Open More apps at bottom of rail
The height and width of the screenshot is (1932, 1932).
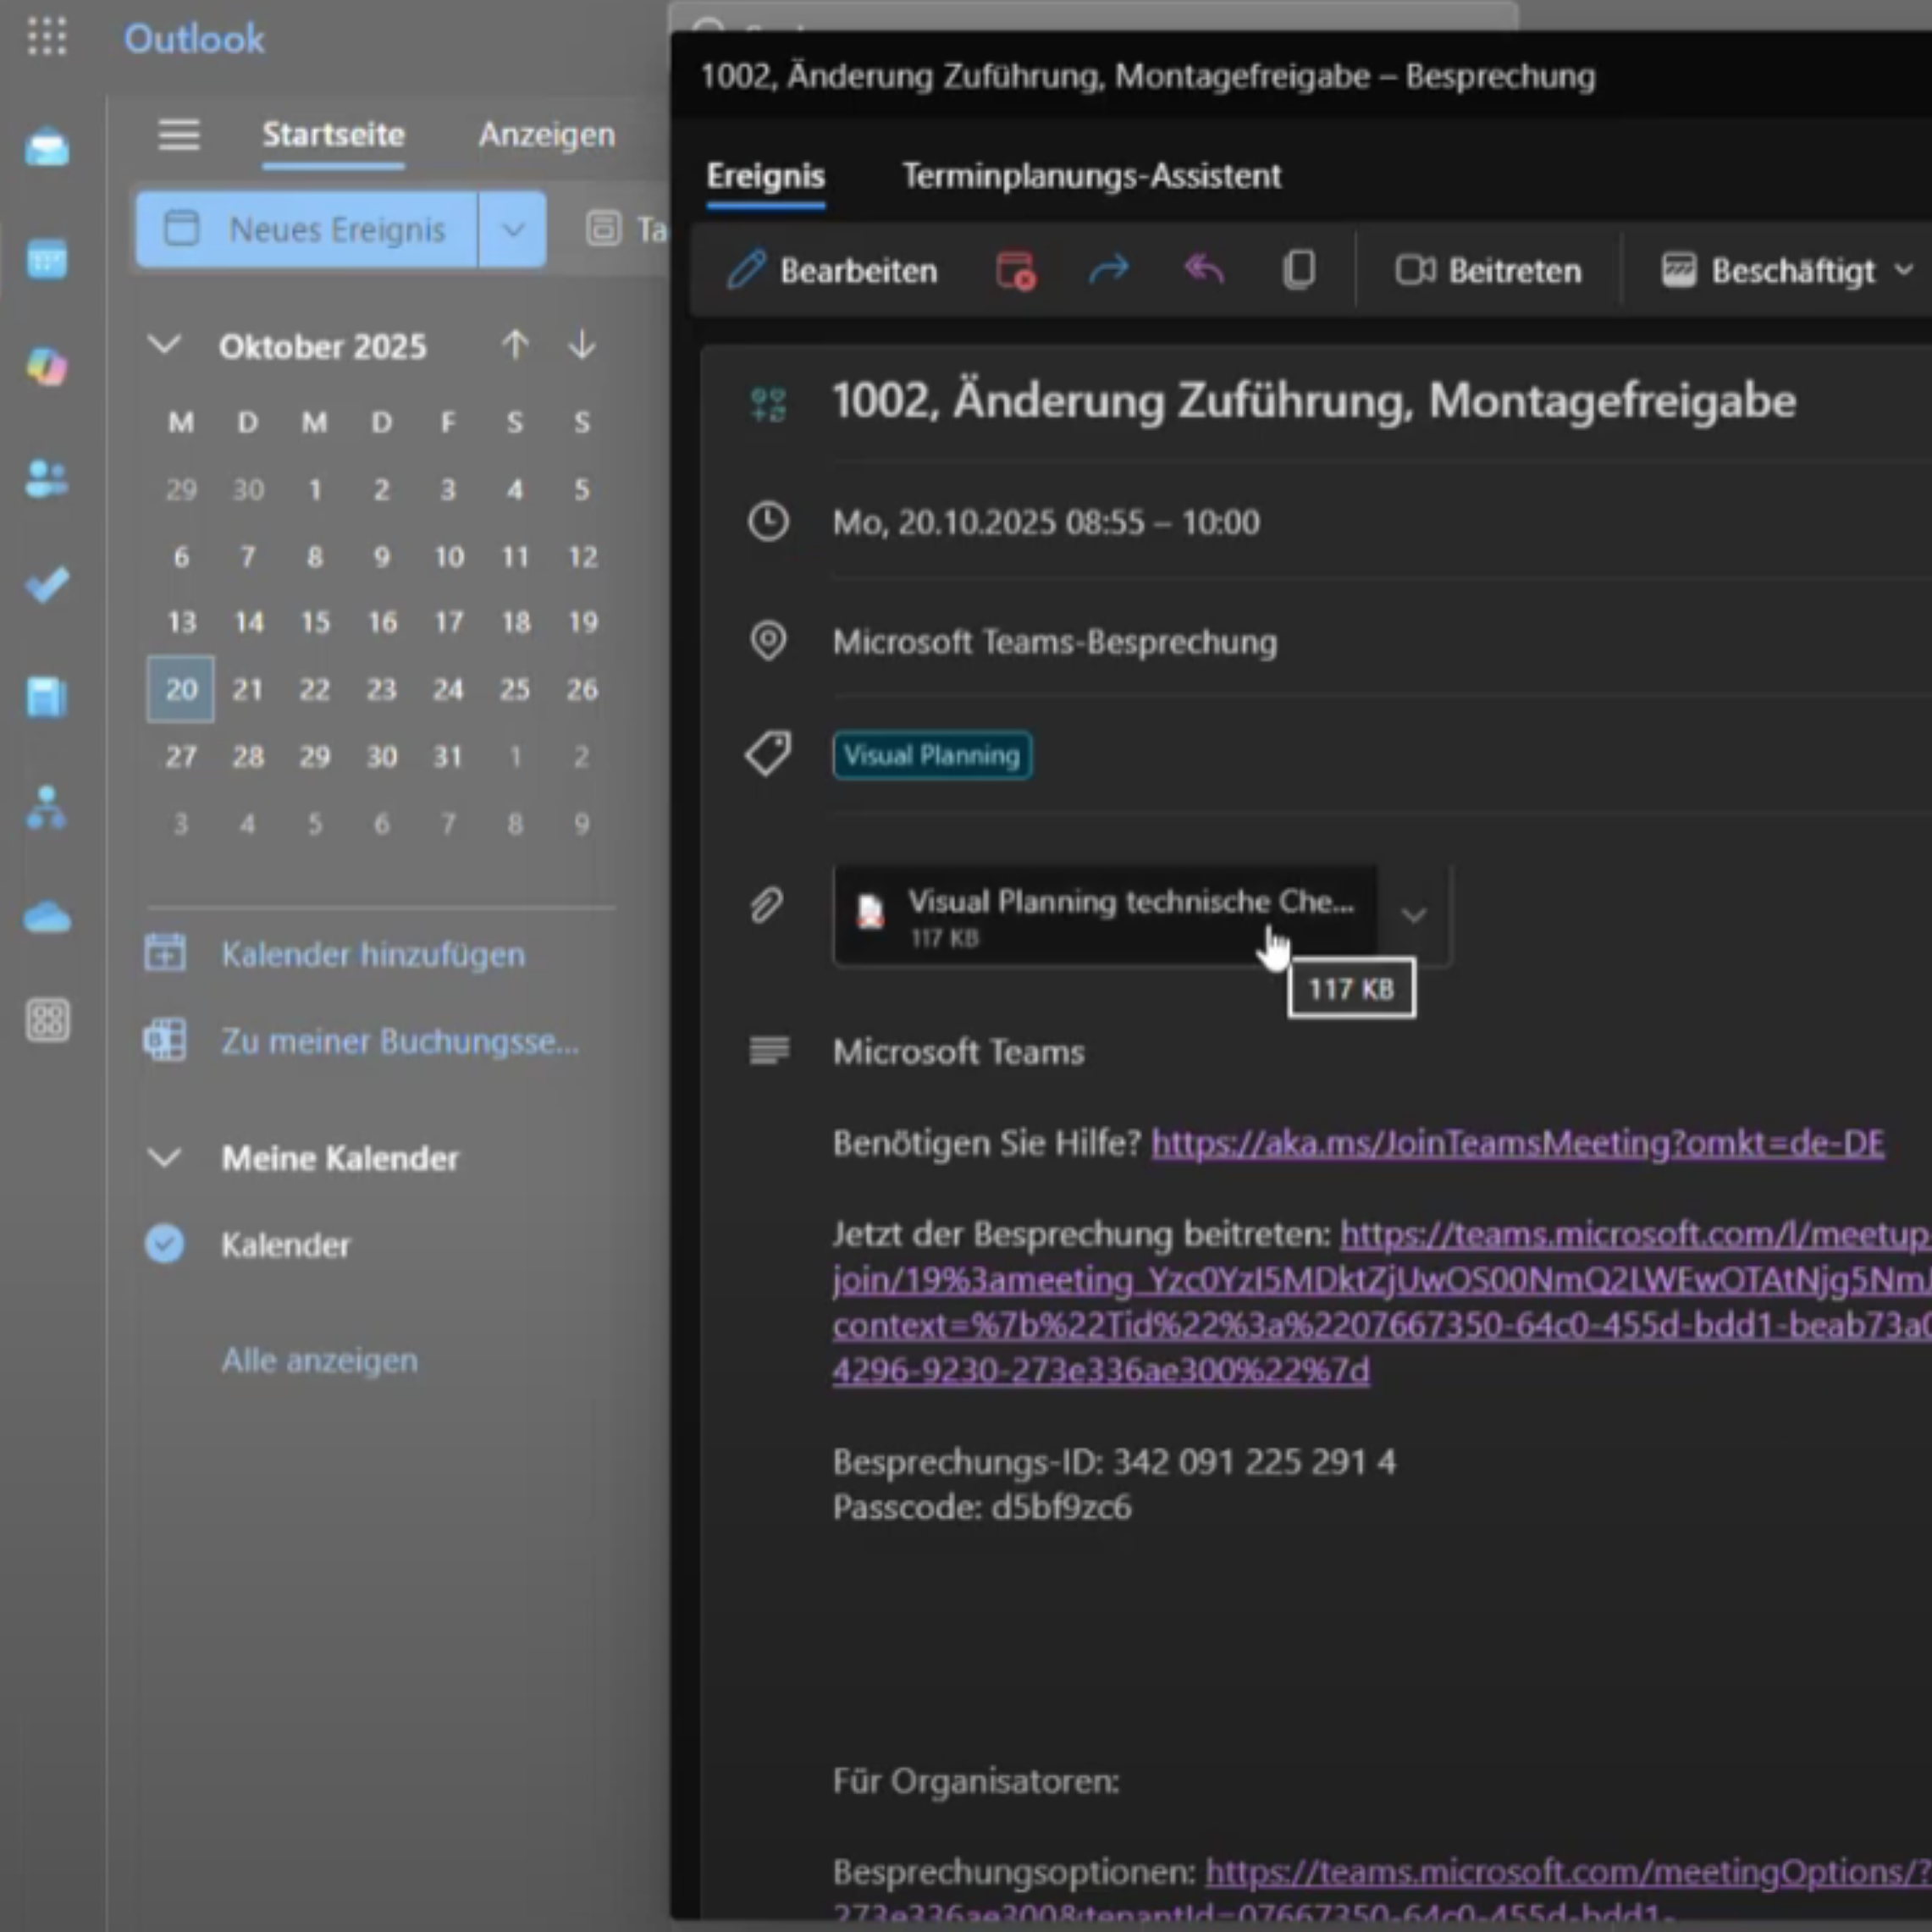tap(47, 1021)
